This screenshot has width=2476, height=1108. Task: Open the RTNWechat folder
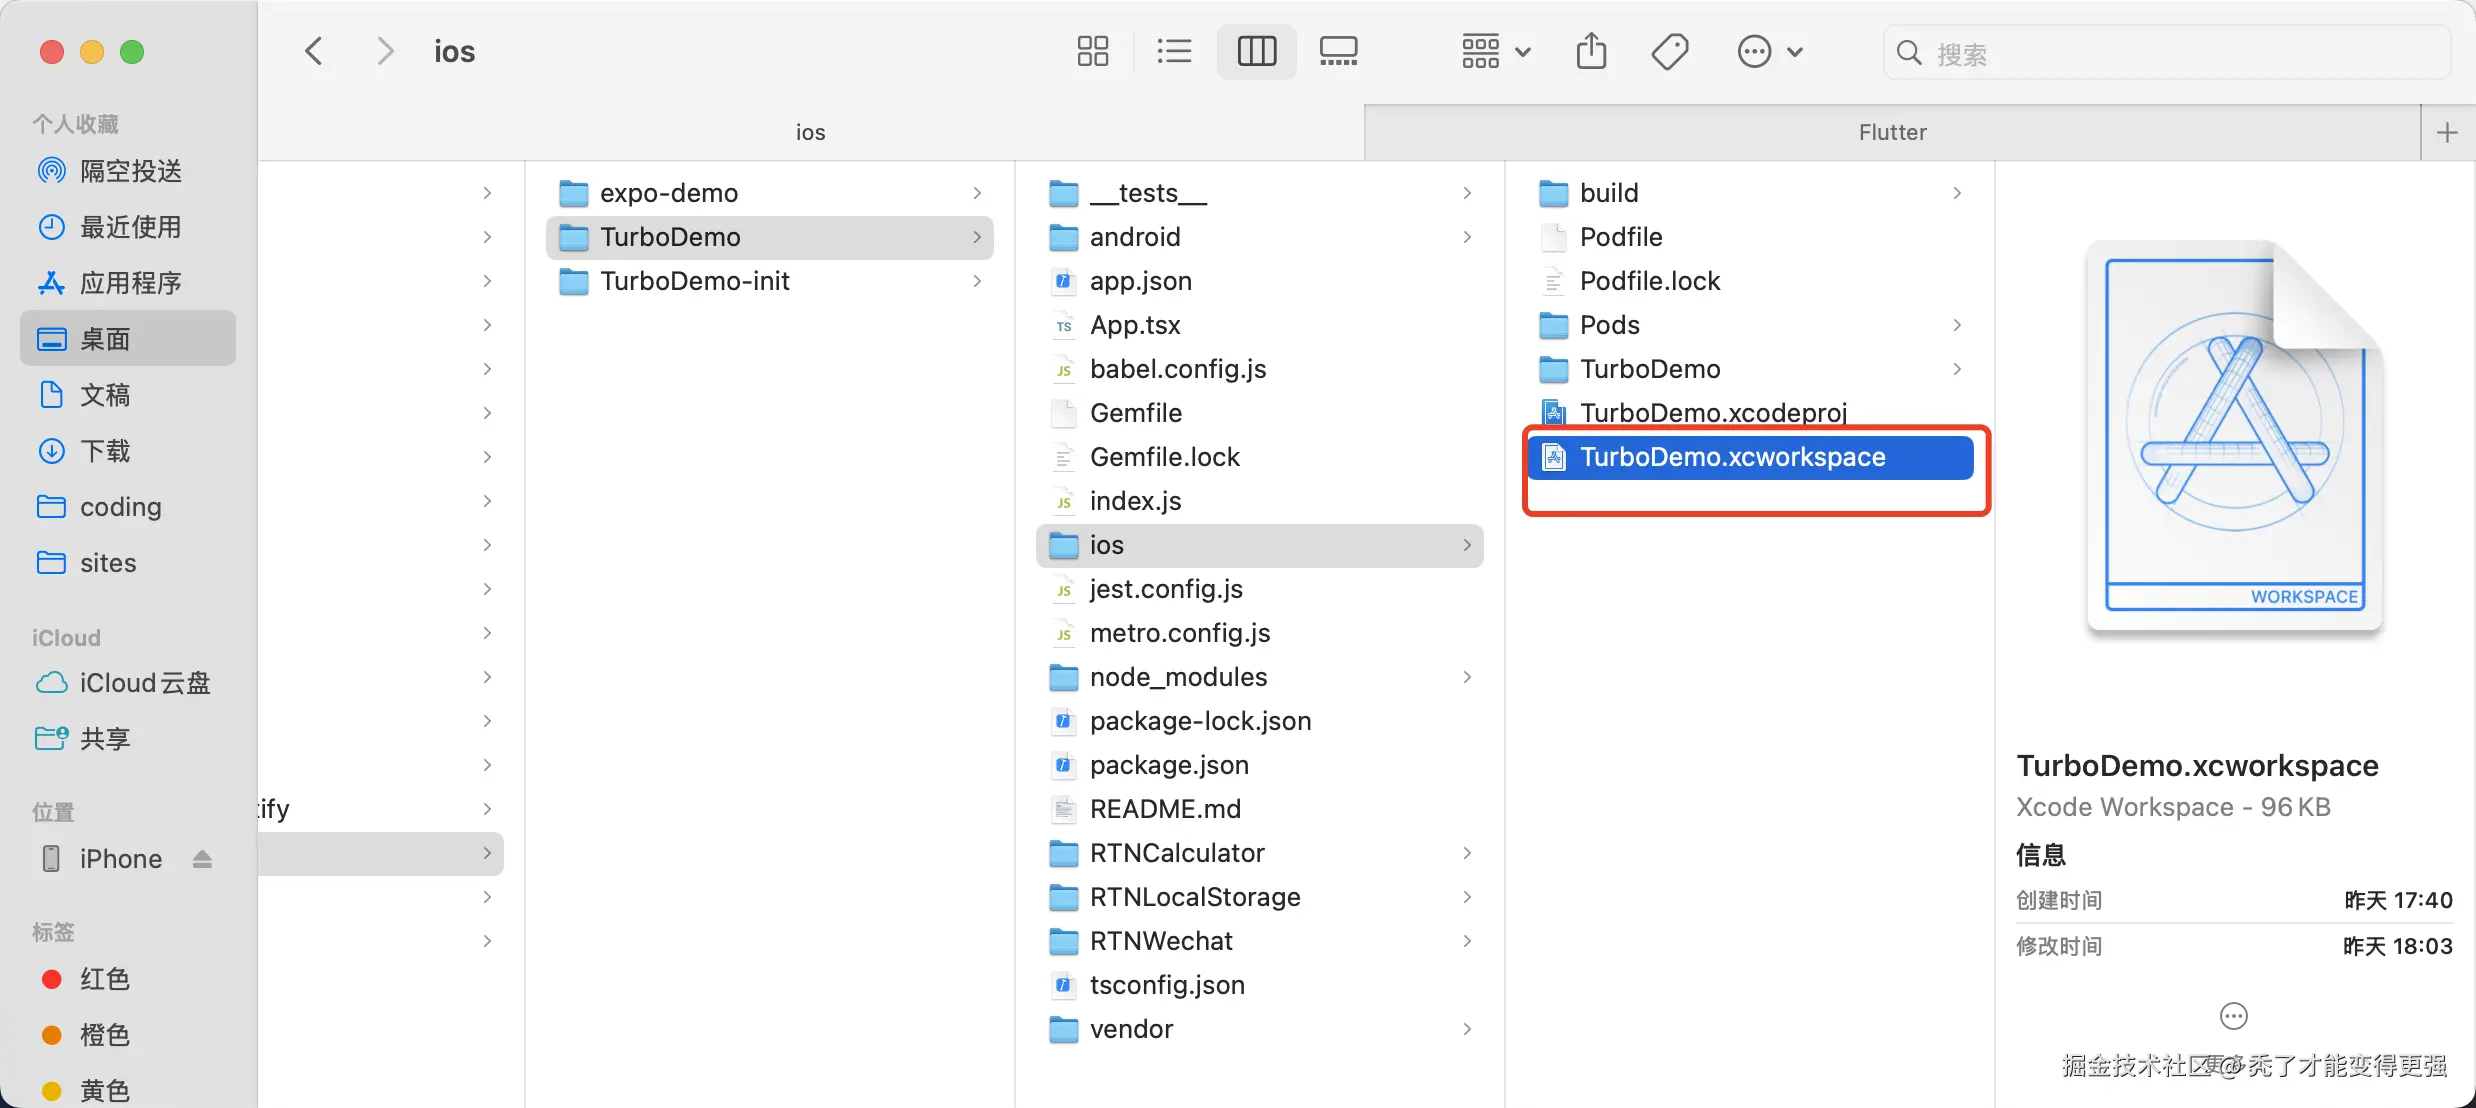pos(1260,941)
